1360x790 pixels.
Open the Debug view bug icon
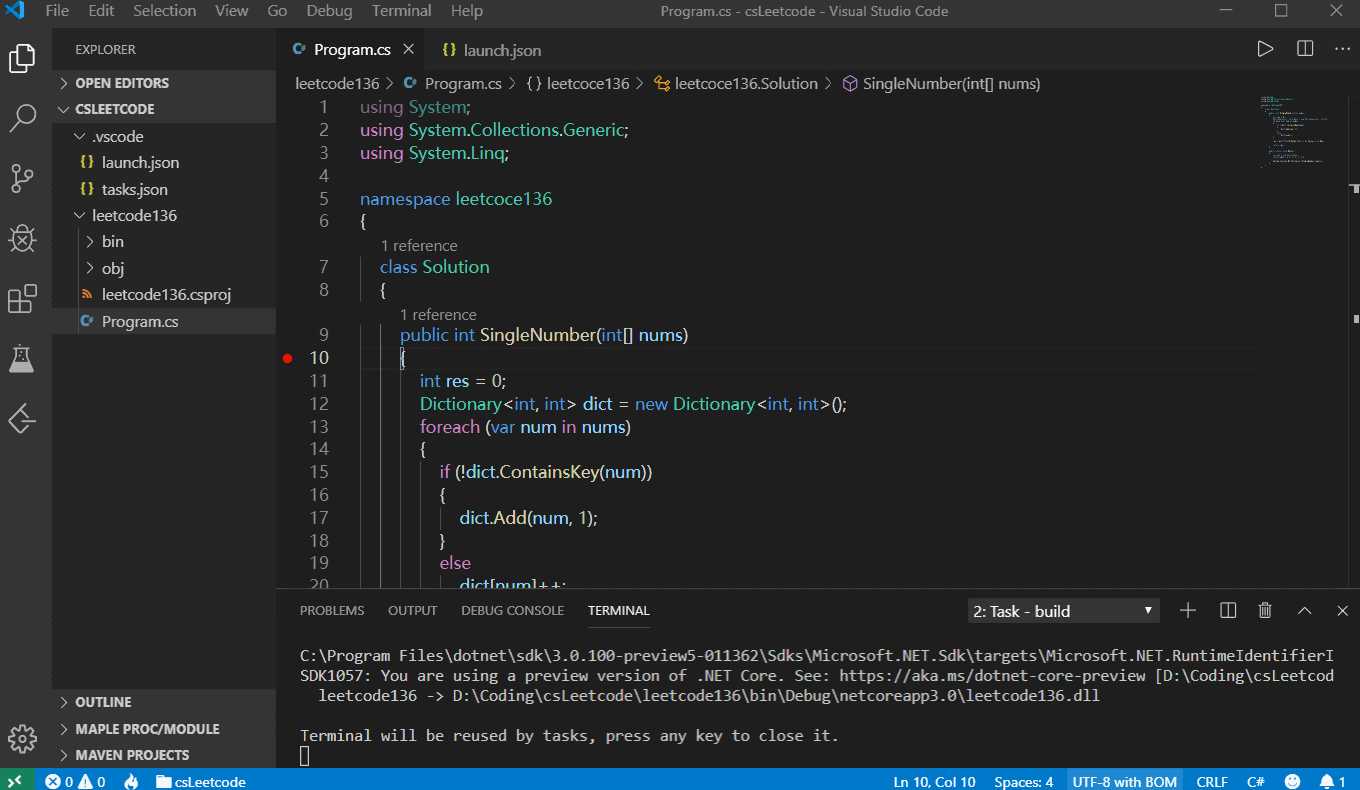22,239
